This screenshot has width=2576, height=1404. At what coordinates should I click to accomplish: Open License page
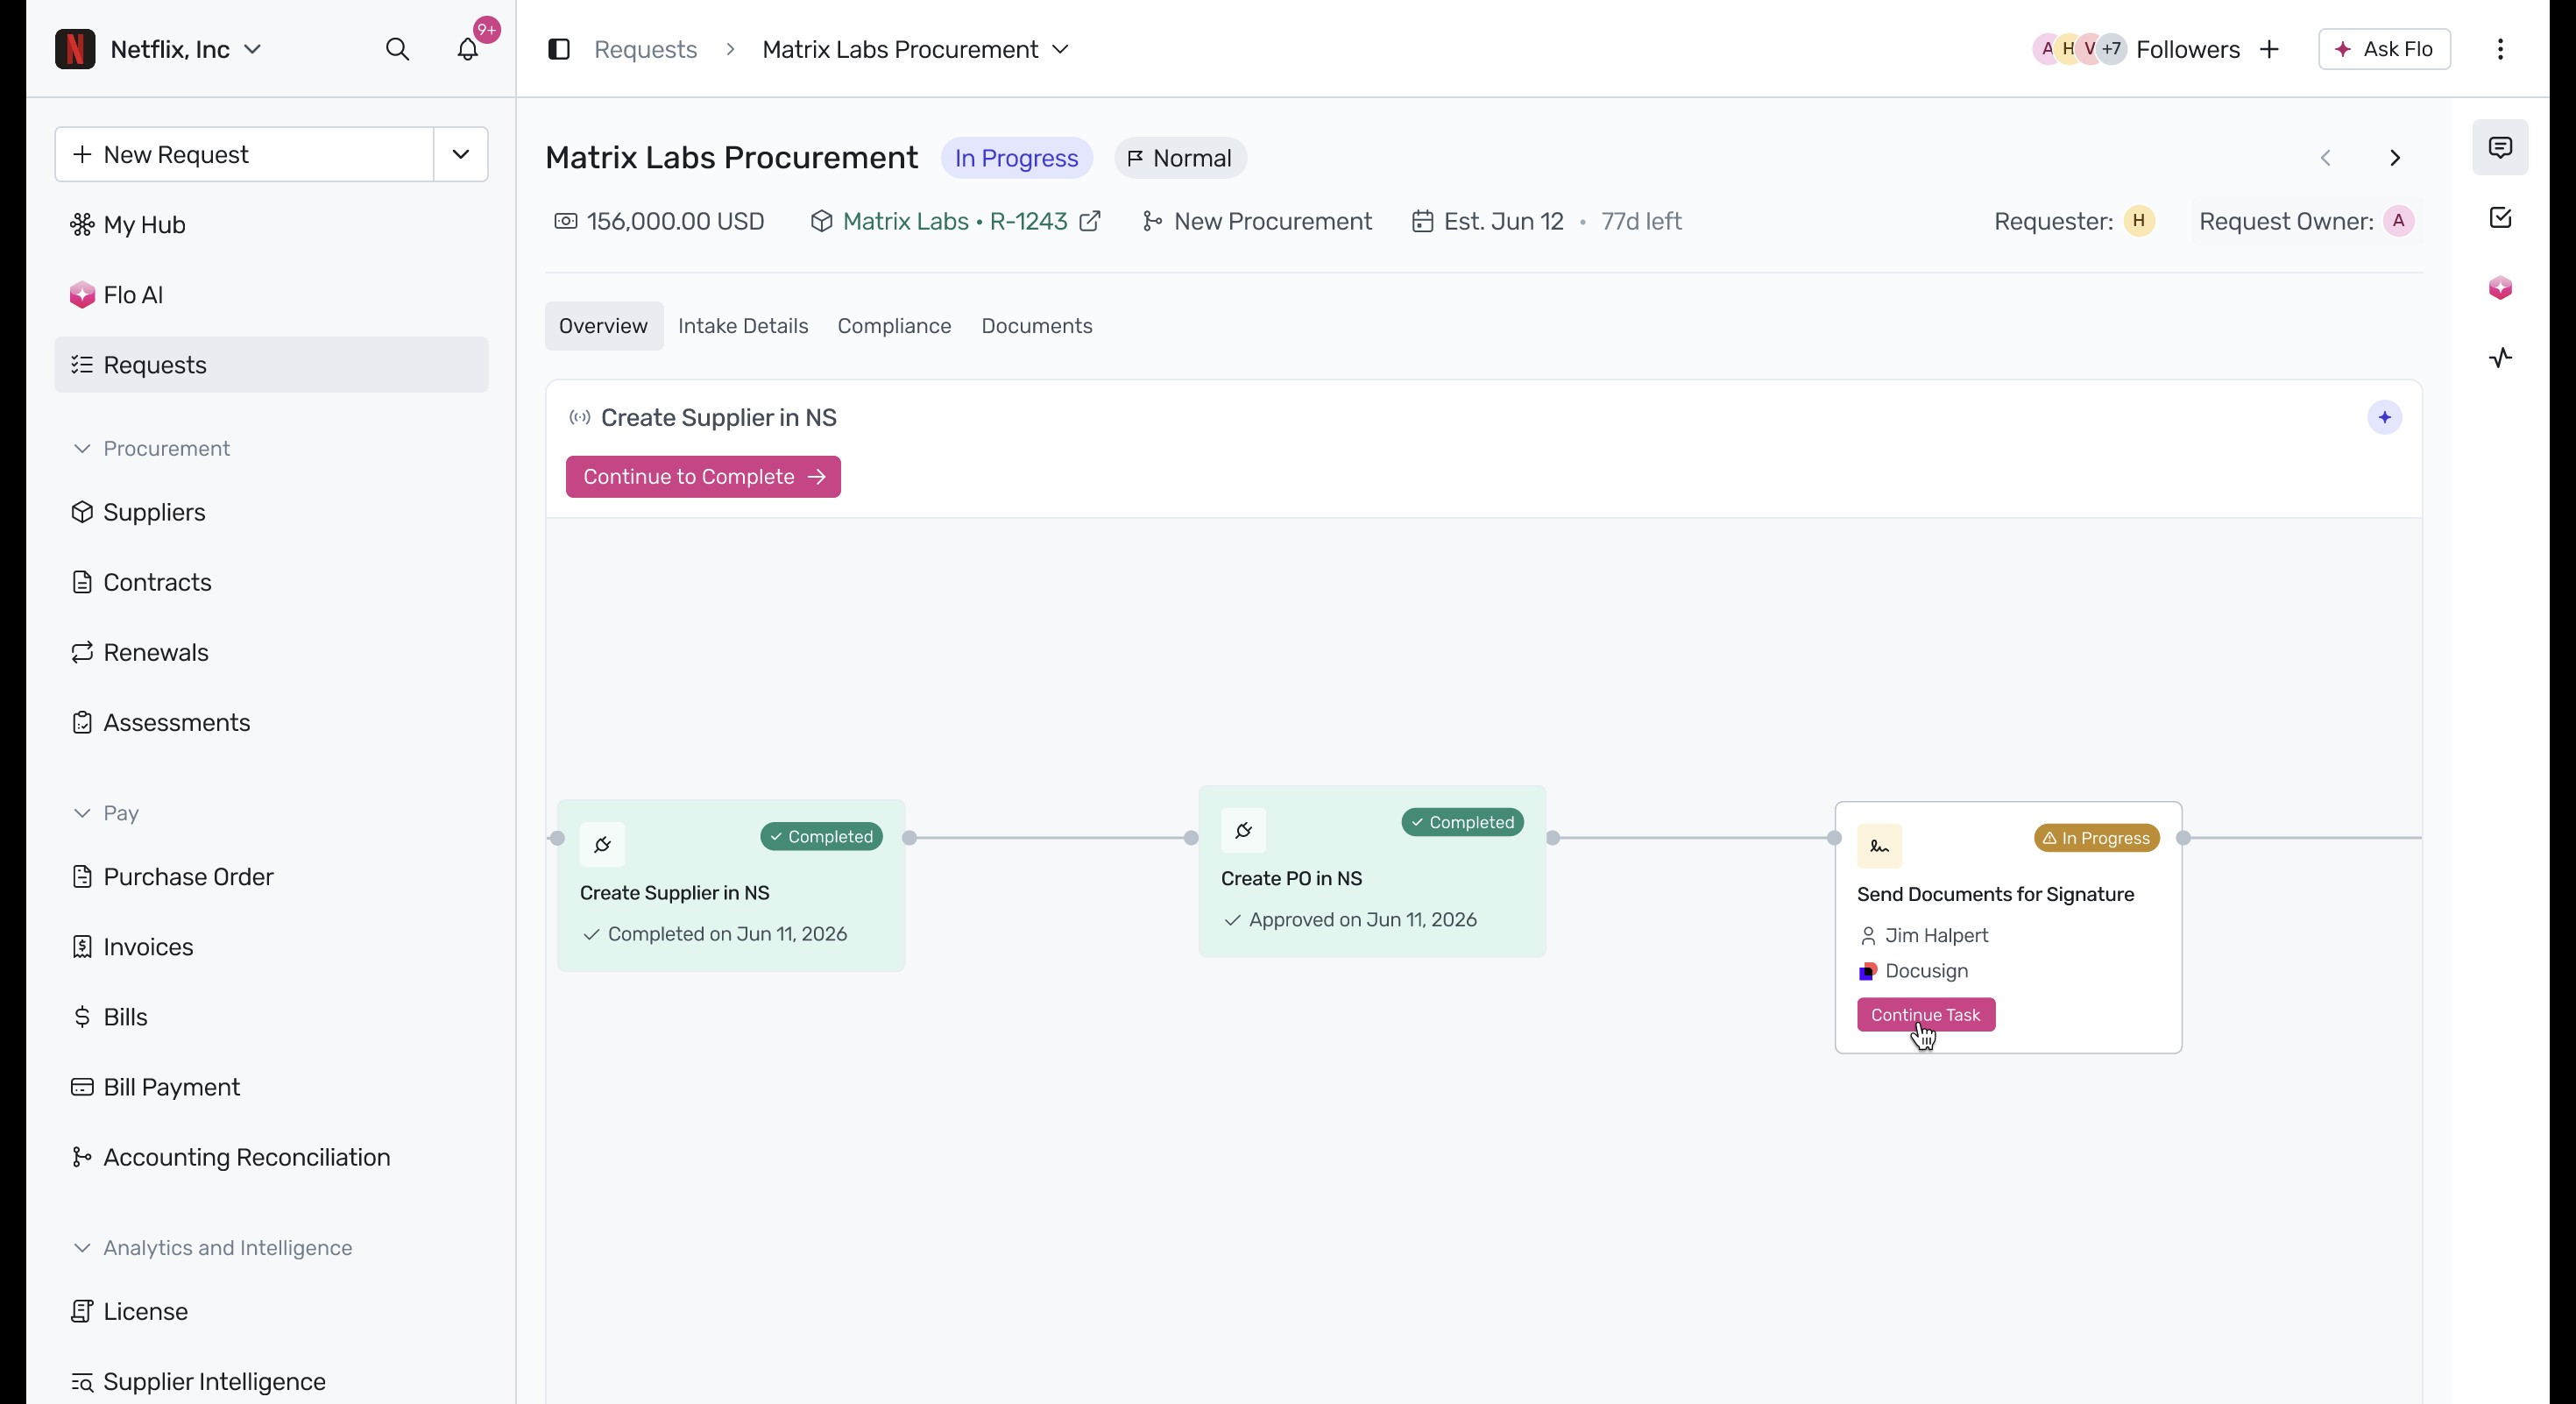point(271,1311)
